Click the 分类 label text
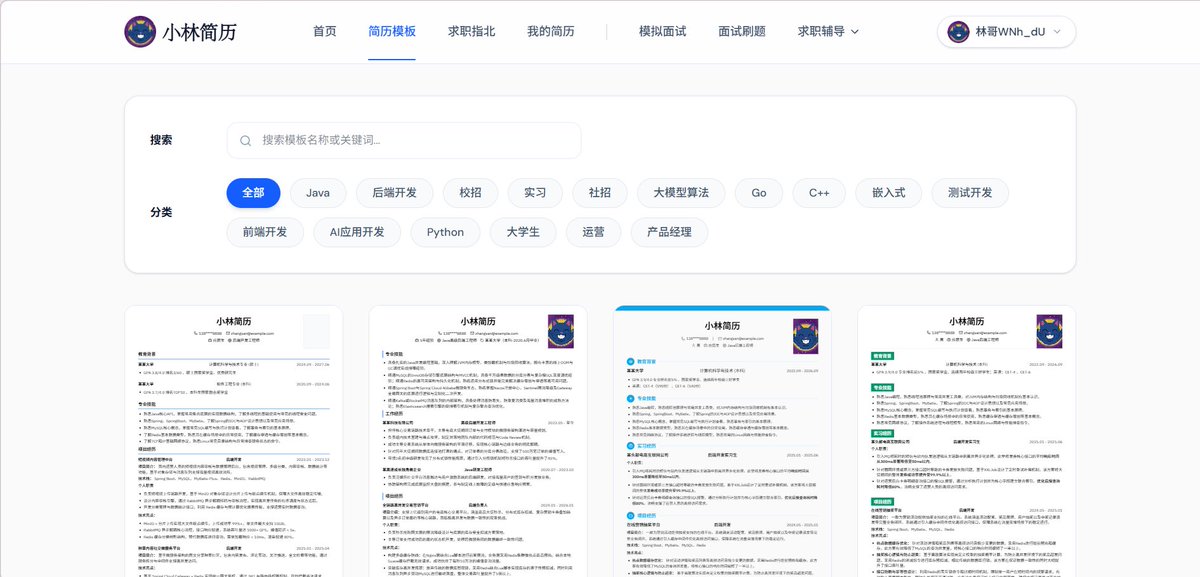The height and width of the screenshot is (577, 1200). pos(161,212)
